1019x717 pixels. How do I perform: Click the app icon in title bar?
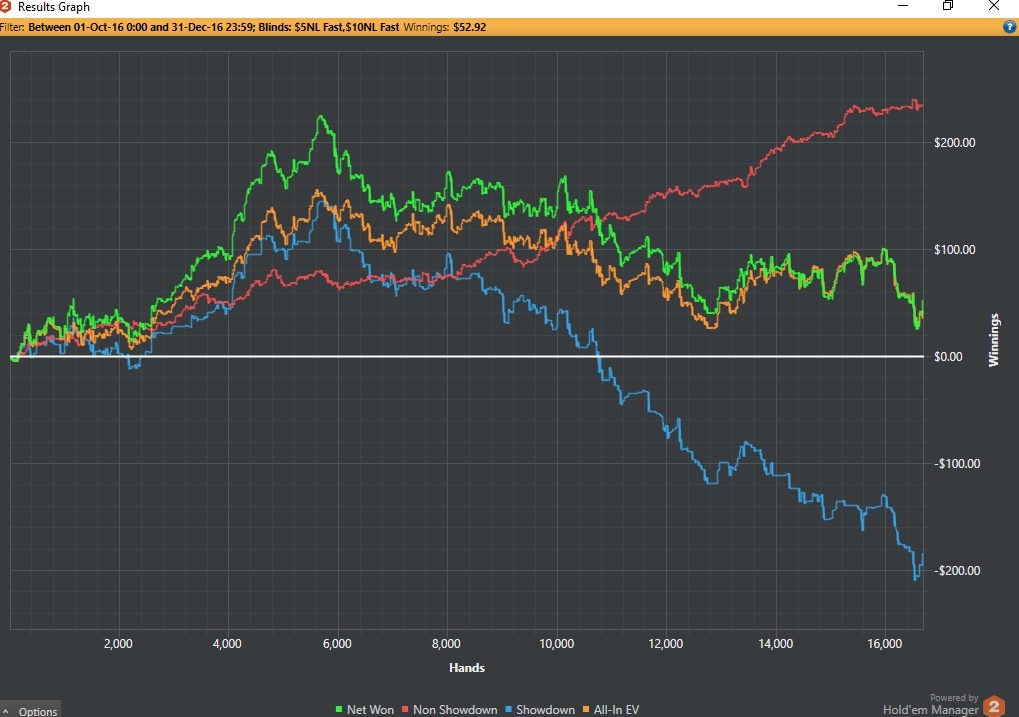click(x=6, y=7)
